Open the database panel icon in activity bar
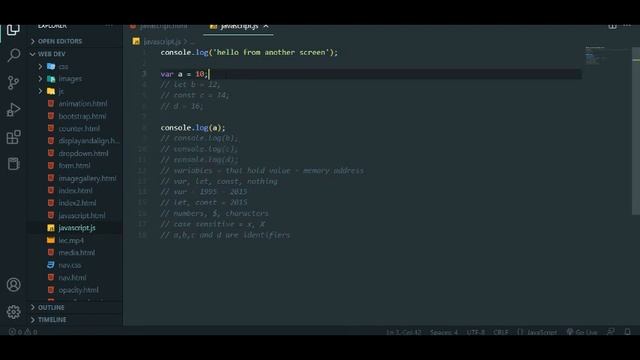 pos(13,164)
